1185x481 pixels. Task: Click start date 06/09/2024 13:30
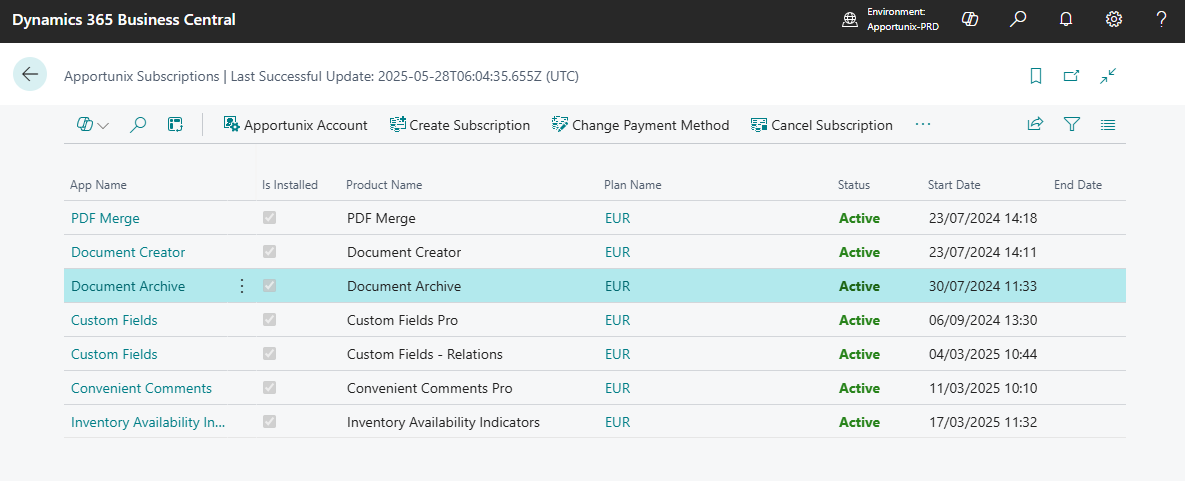click(x=982, y=320)
